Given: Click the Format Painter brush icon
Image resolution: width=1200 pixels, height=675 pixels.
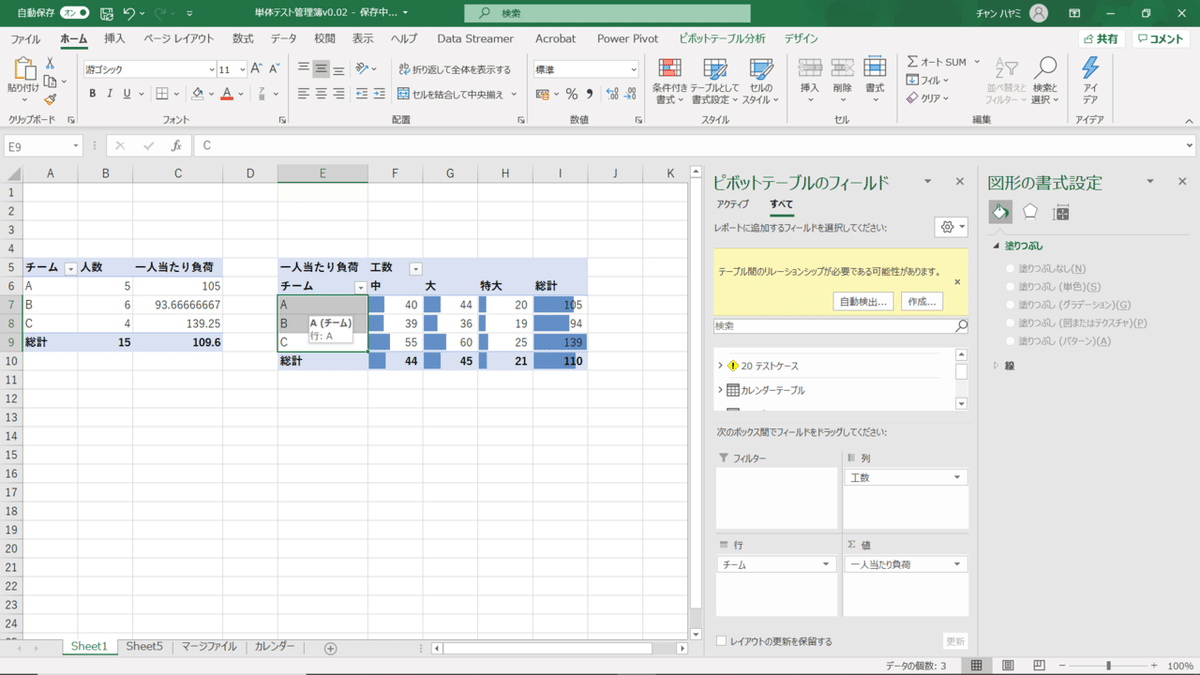Looking at the screenshot, I should [x=50, y=99].
